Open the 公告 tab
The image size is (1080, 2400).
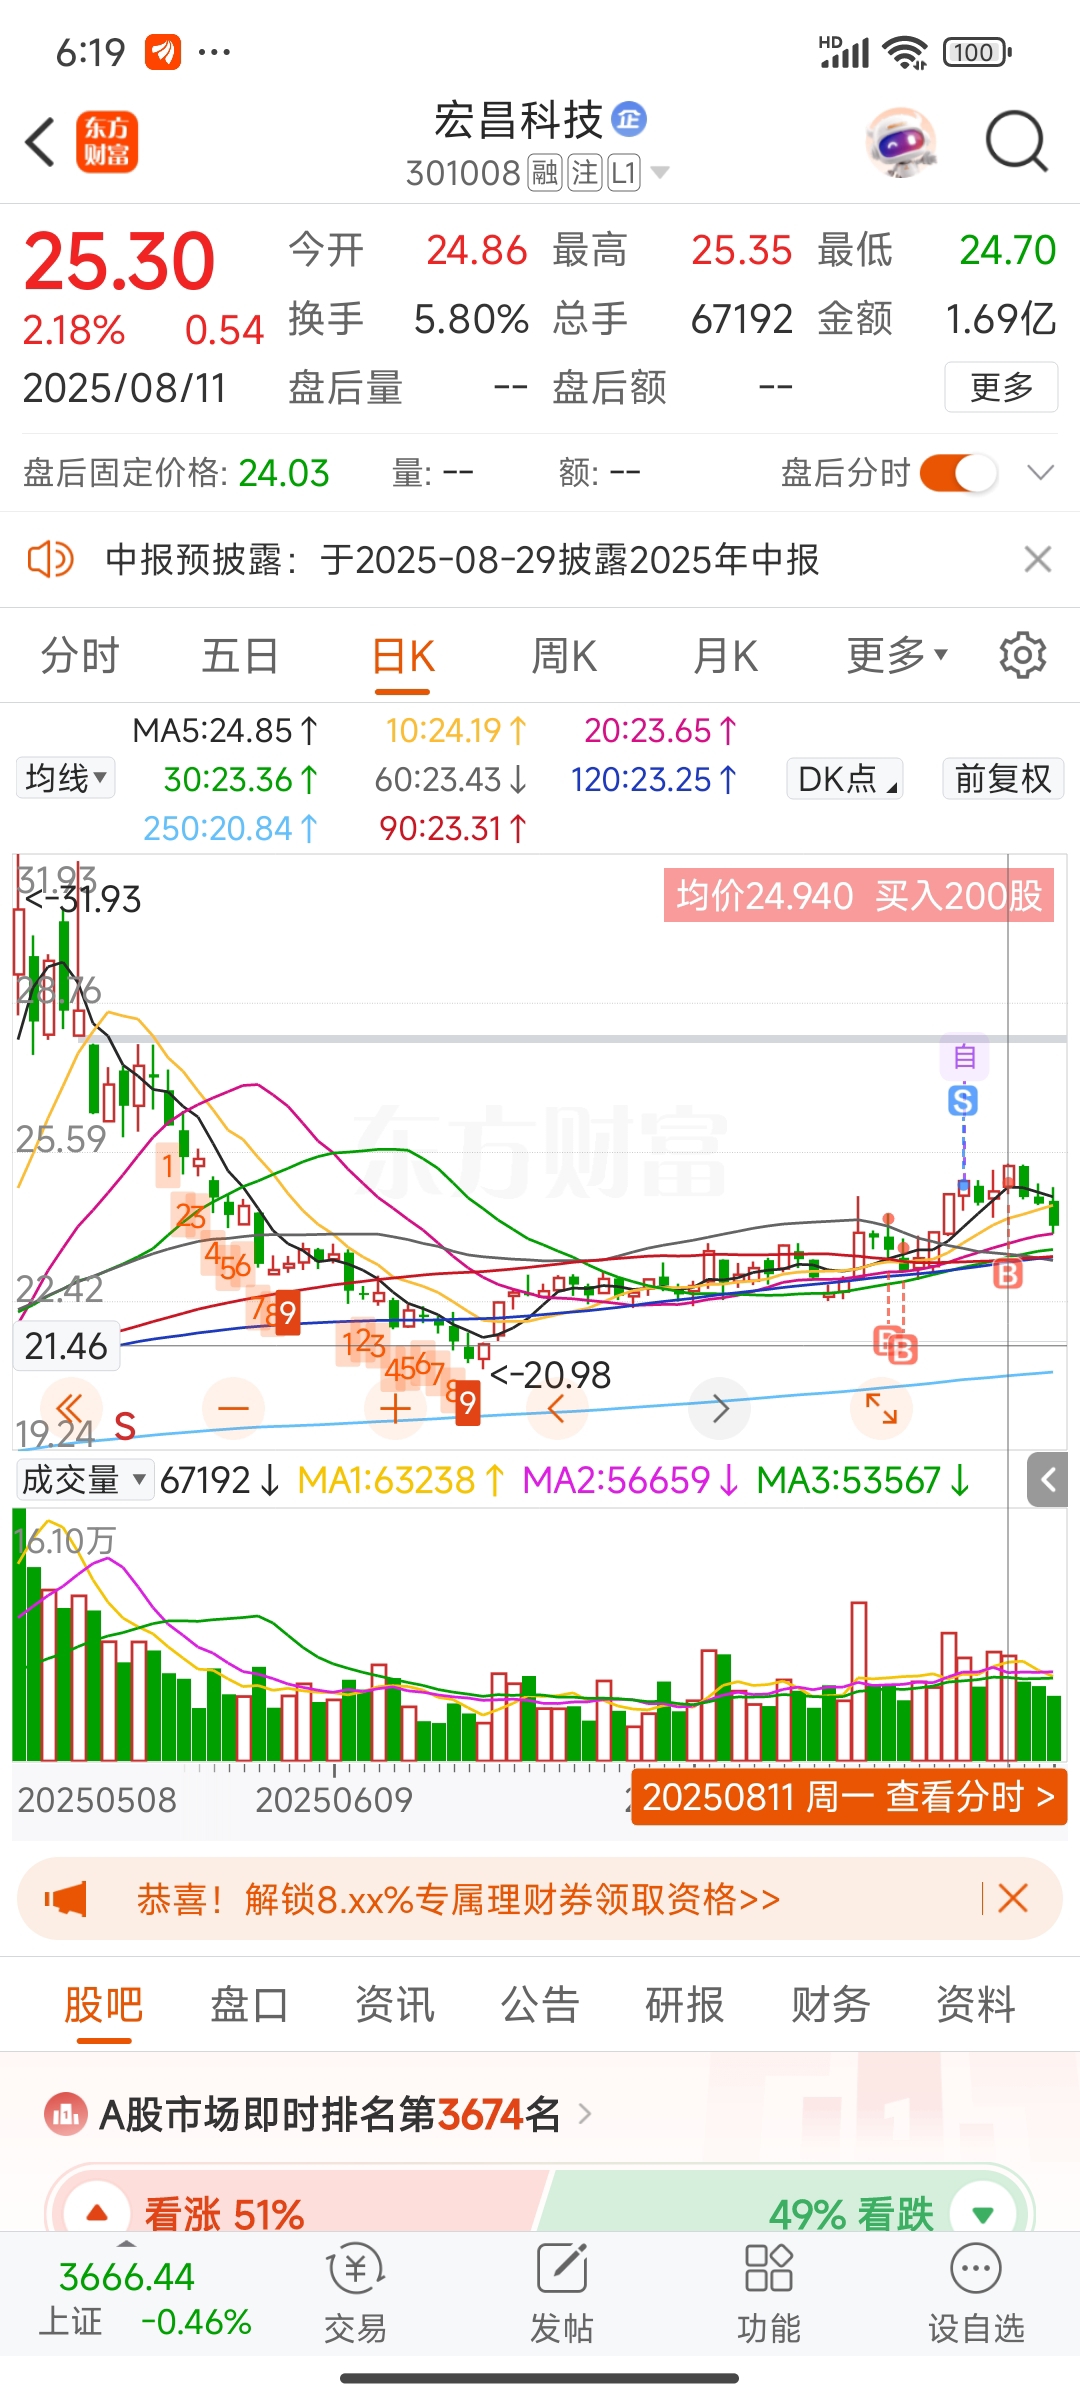point(540,2004)
